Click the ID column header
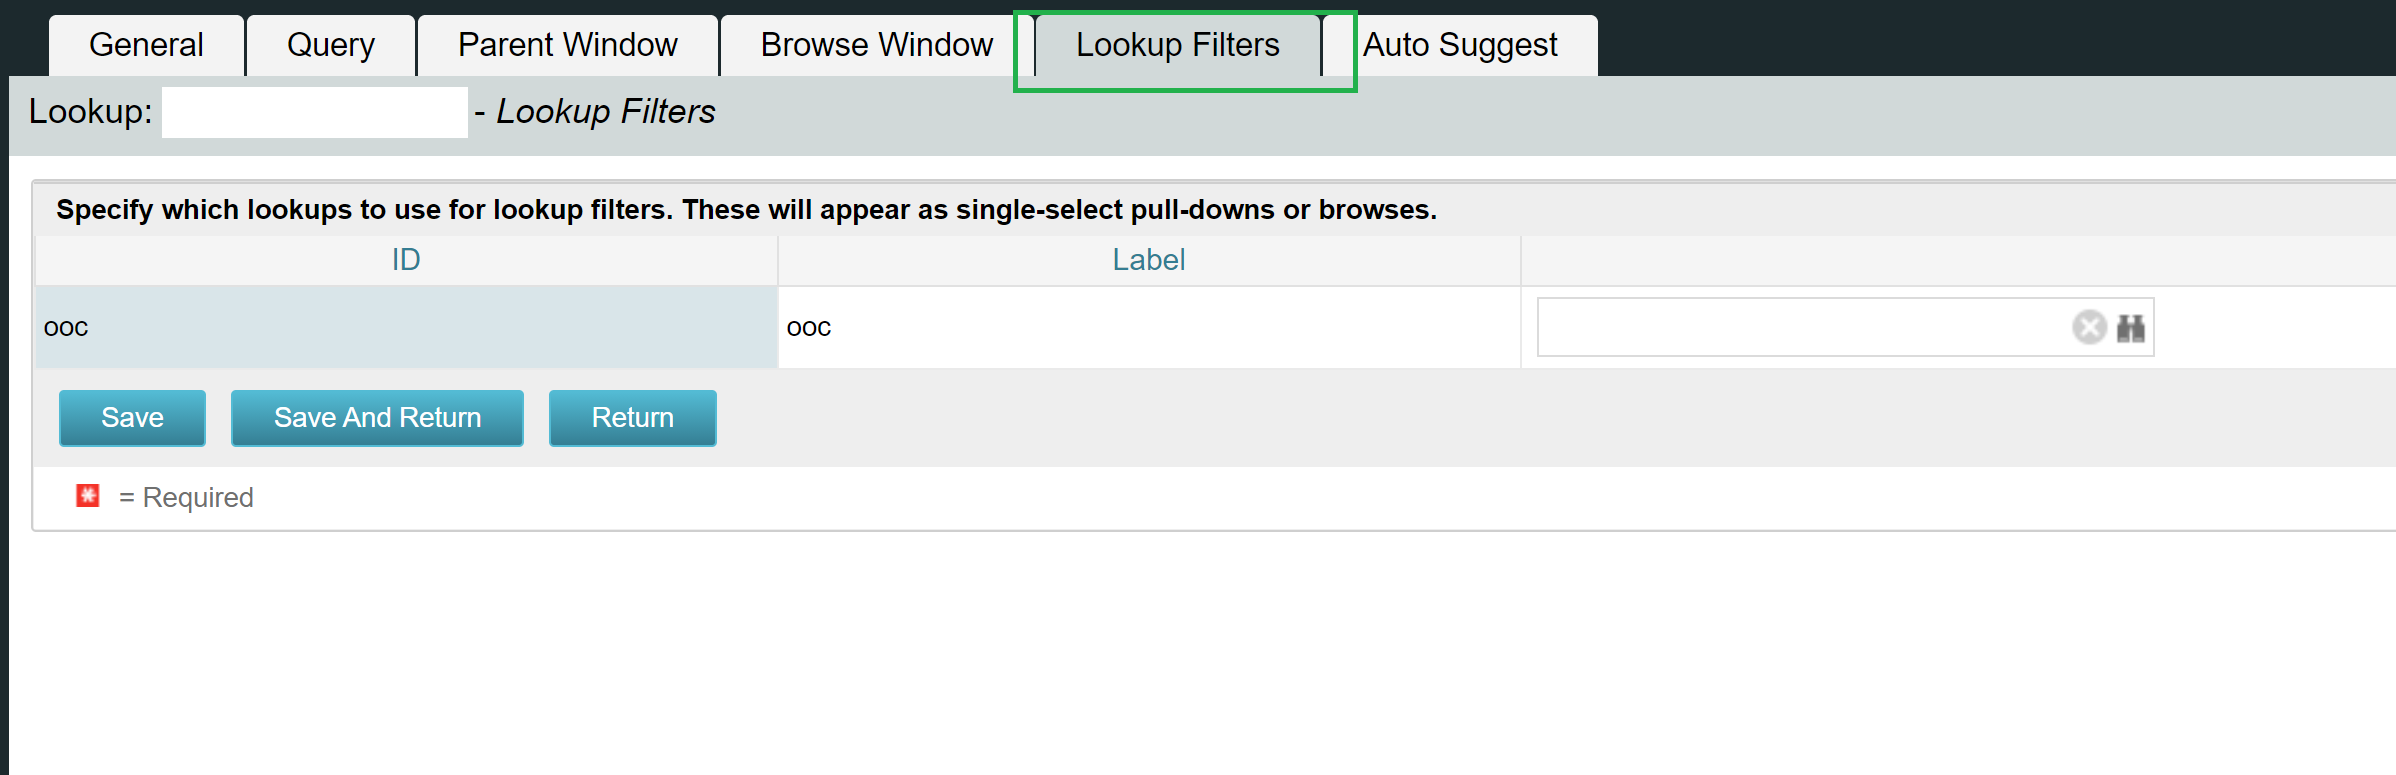2396x775 pixels. (406, 260)
